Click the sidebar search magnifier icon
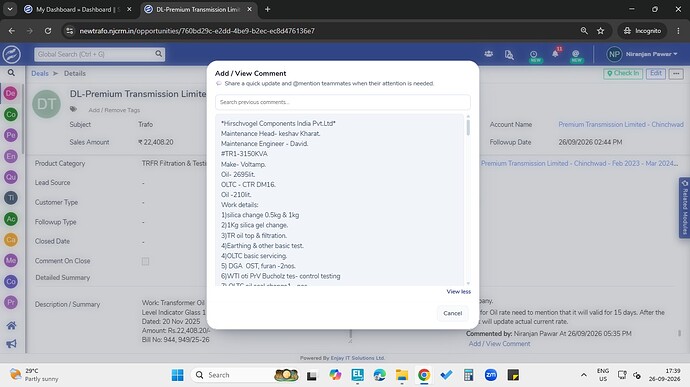 pyautogui.click(x=11, y=73)
